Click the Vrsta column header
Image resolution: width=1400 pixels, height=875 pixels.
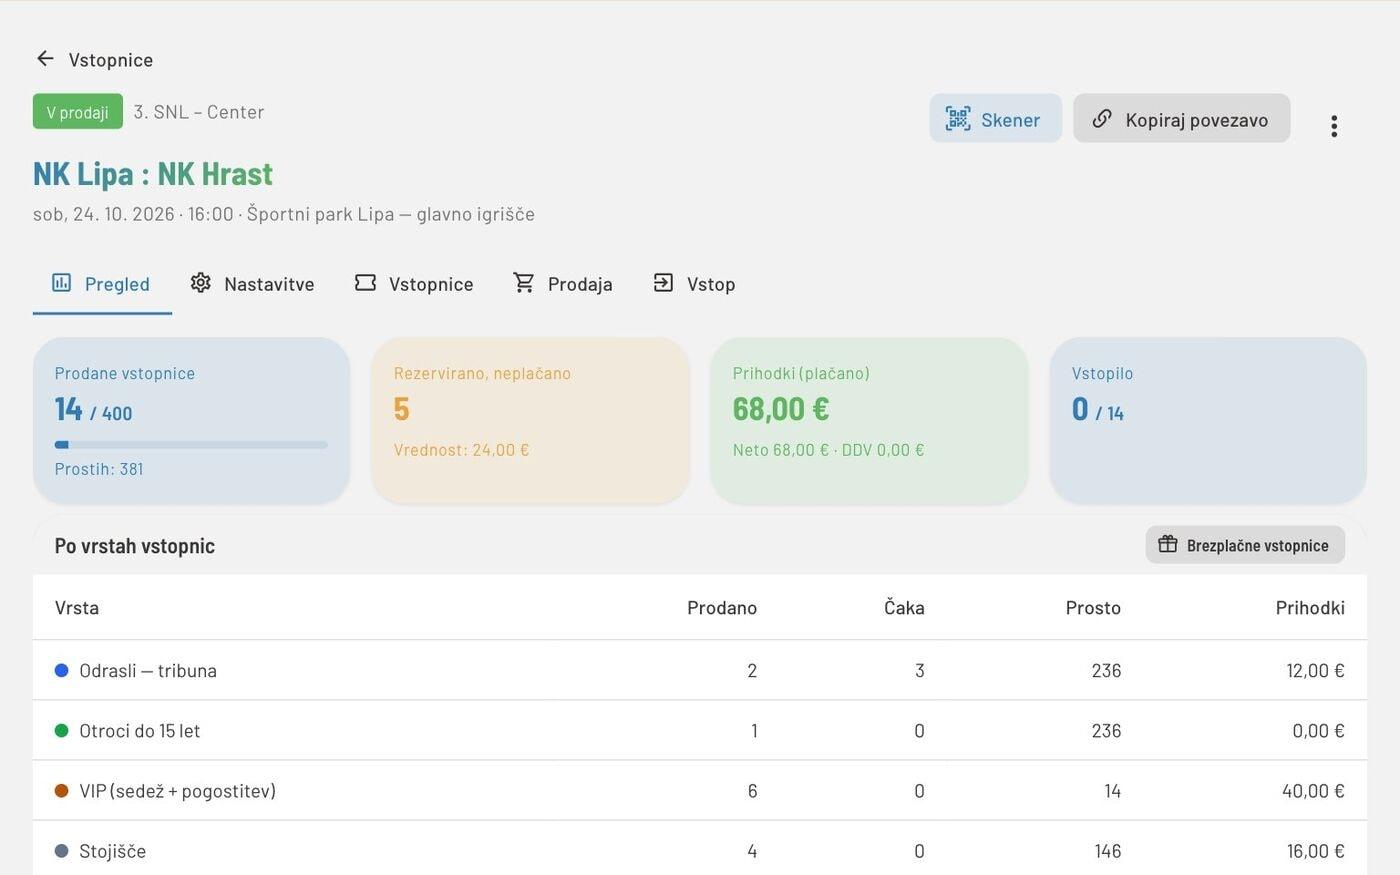coord(77,608)
